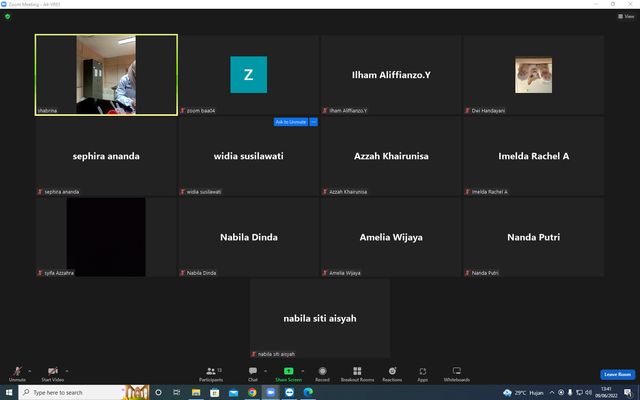Viewport: 640px width, 400px height.
Task: Select shabrina's video tile
Action: pyautogui.click(x=106, y=75)
